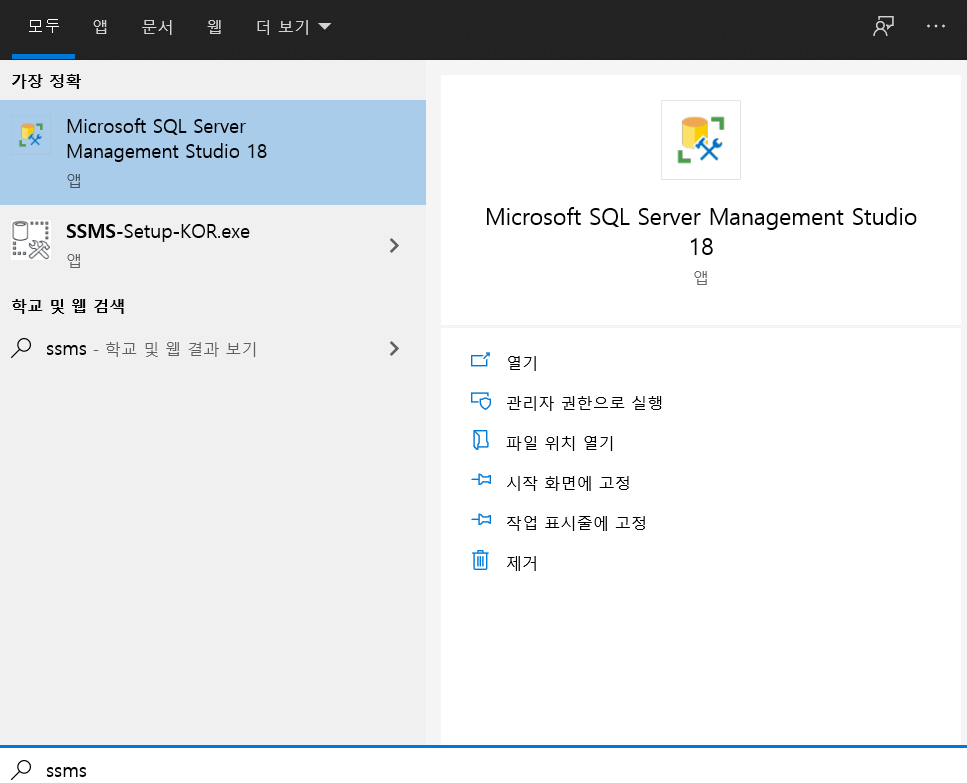This screenshot has height=783, width=967.
Task: Select Microsoft SQL Server Management Studio 18 result
Action: pyautogui.click(x=213, y=152)
